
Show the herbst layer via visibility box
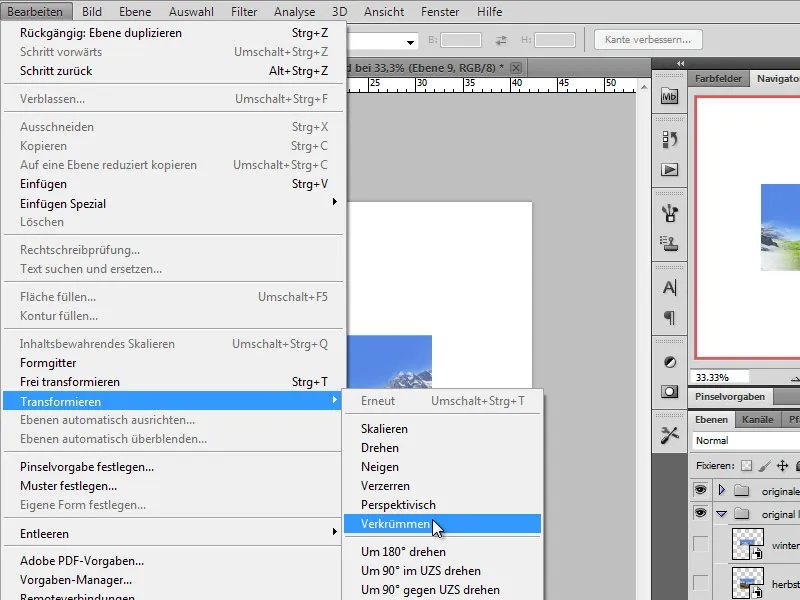[701, 582]
